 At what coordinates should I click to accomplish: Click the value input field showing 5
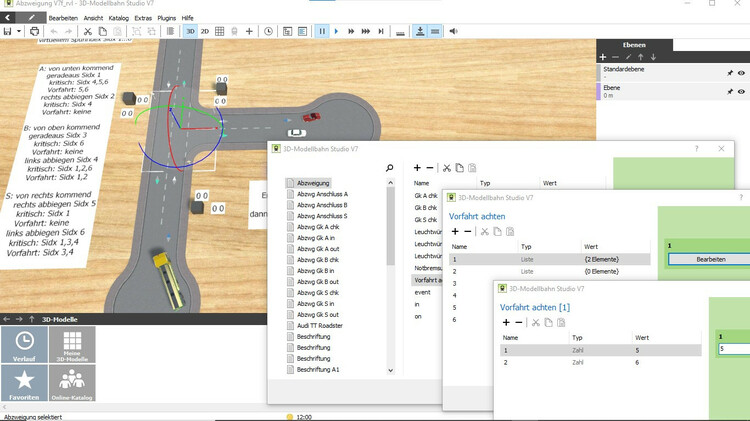pos(734,349)
